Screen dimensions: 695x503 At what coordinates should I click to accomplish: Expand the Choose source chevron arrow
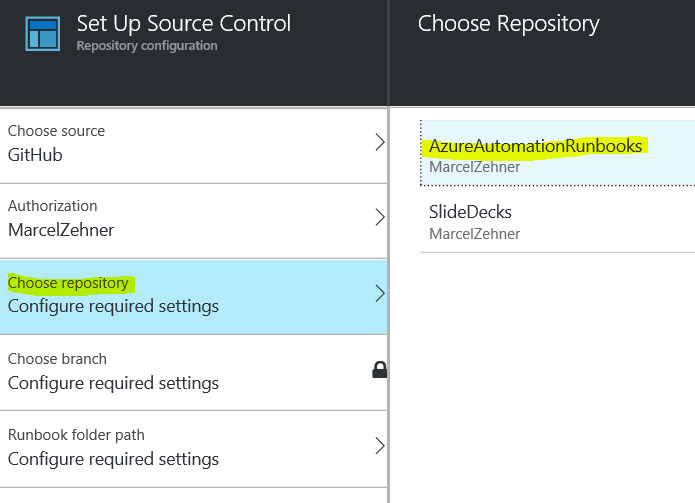(379, 143)
